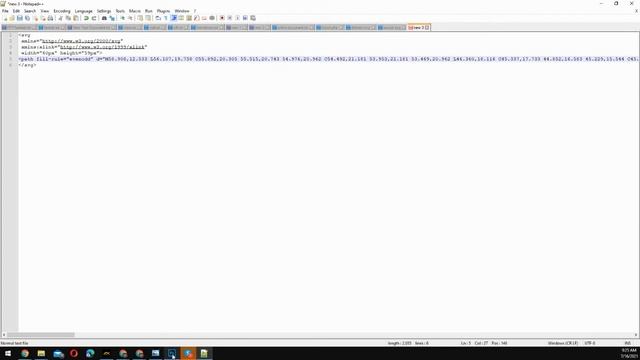Viewport: 640px width, 360px height.
Task: Click the scroll-left arrow at the bottom
Action: pos(4,335)
